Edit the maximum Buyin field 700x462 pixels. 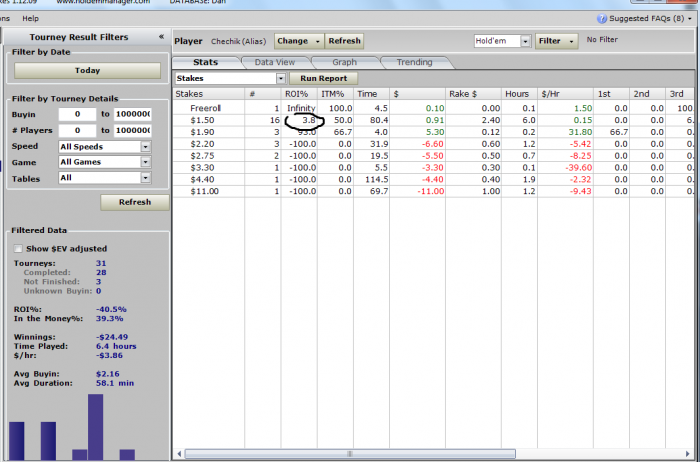coord(133,114)
